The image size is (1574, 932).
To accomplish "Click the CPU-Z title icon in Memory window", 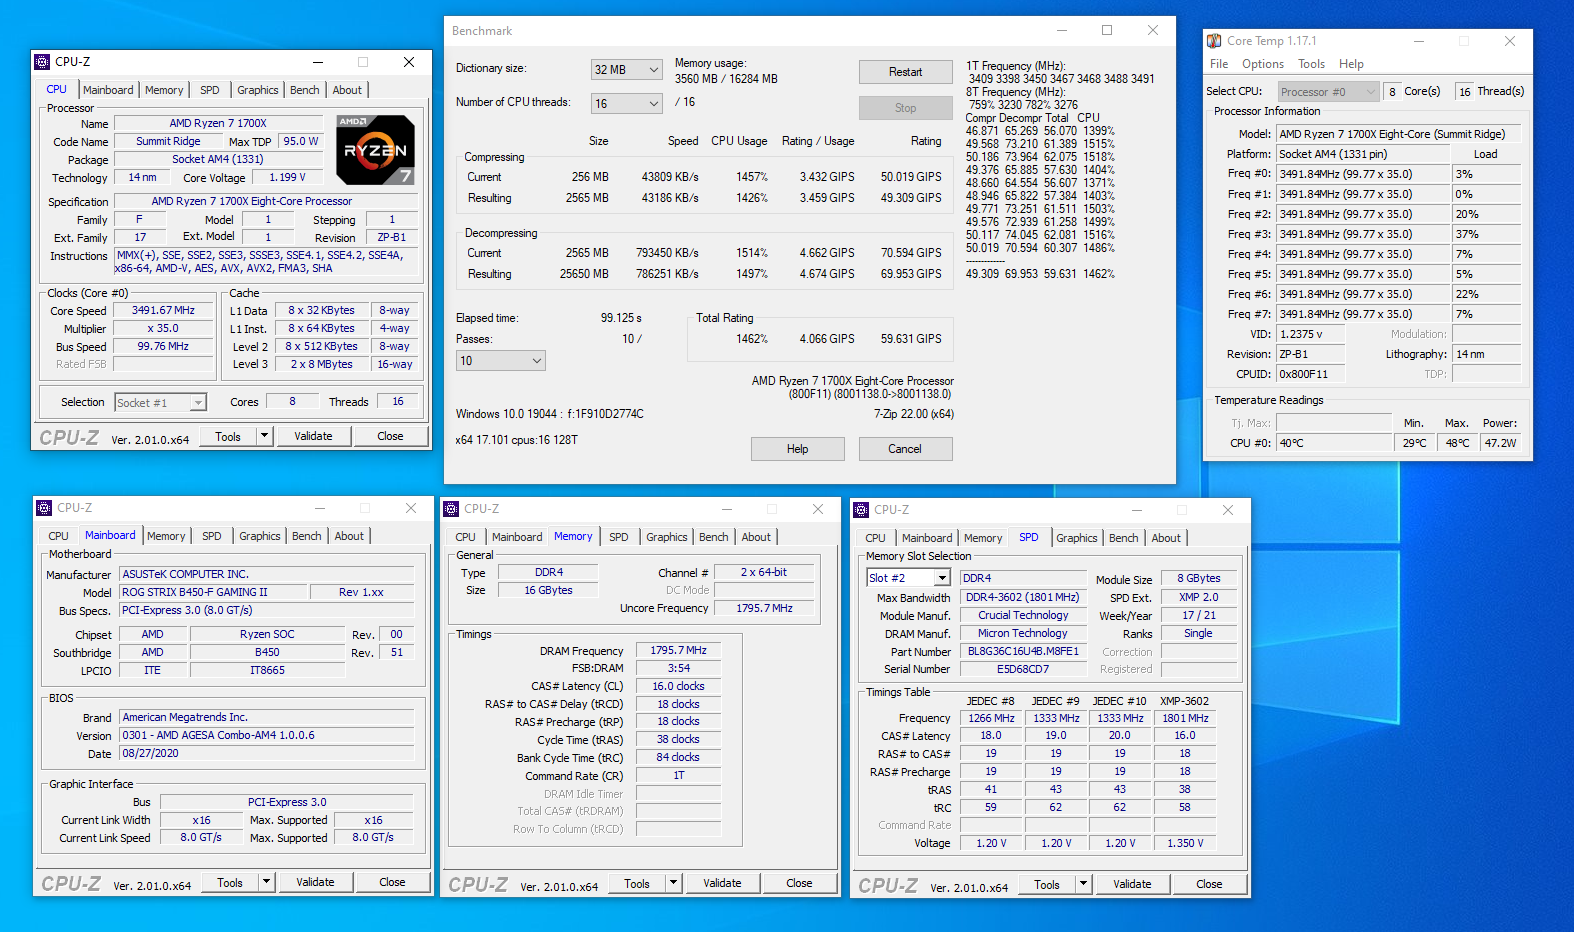I will [451, 509].
